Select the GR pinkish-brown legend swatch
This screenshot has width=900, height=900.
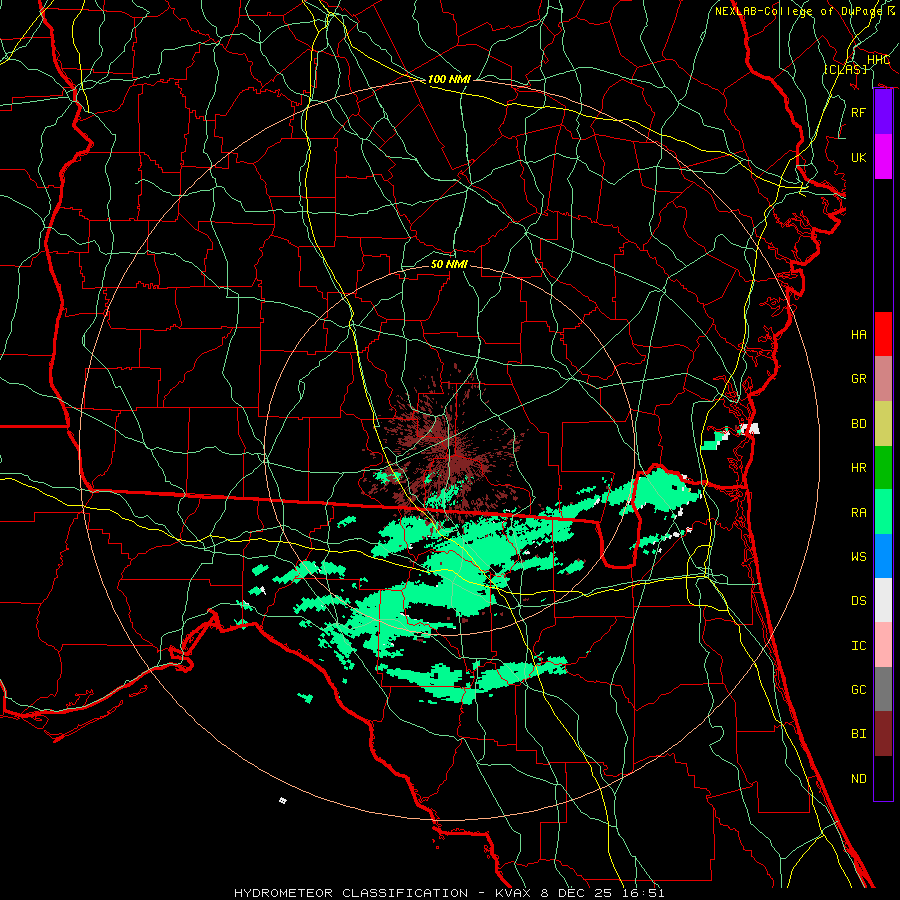pos(883,379)
